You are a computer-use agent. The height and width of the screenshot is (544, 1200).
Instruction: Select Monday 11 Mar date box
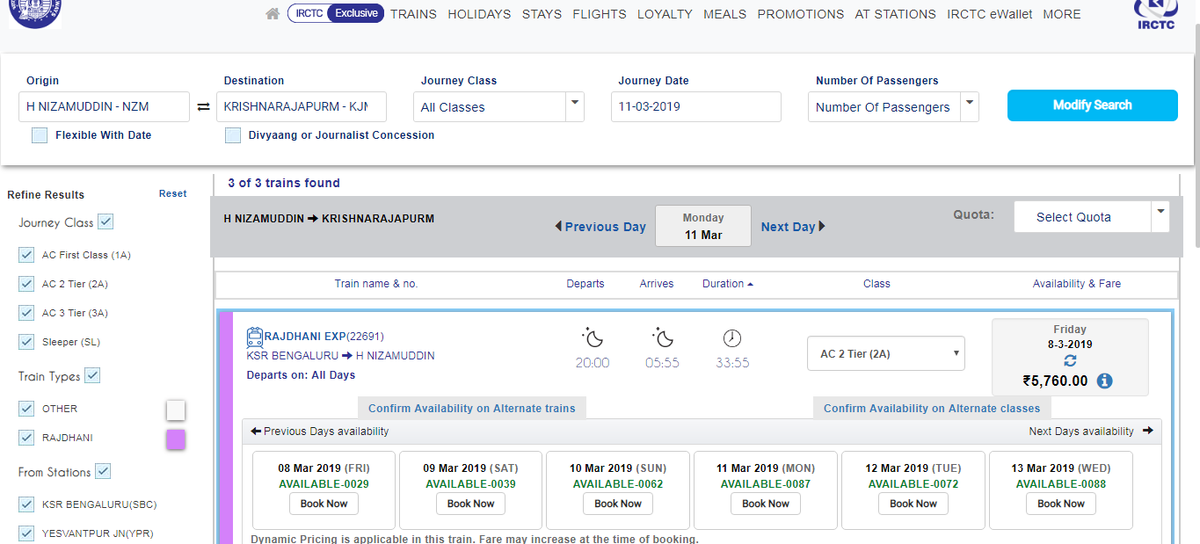click(703, 226)
